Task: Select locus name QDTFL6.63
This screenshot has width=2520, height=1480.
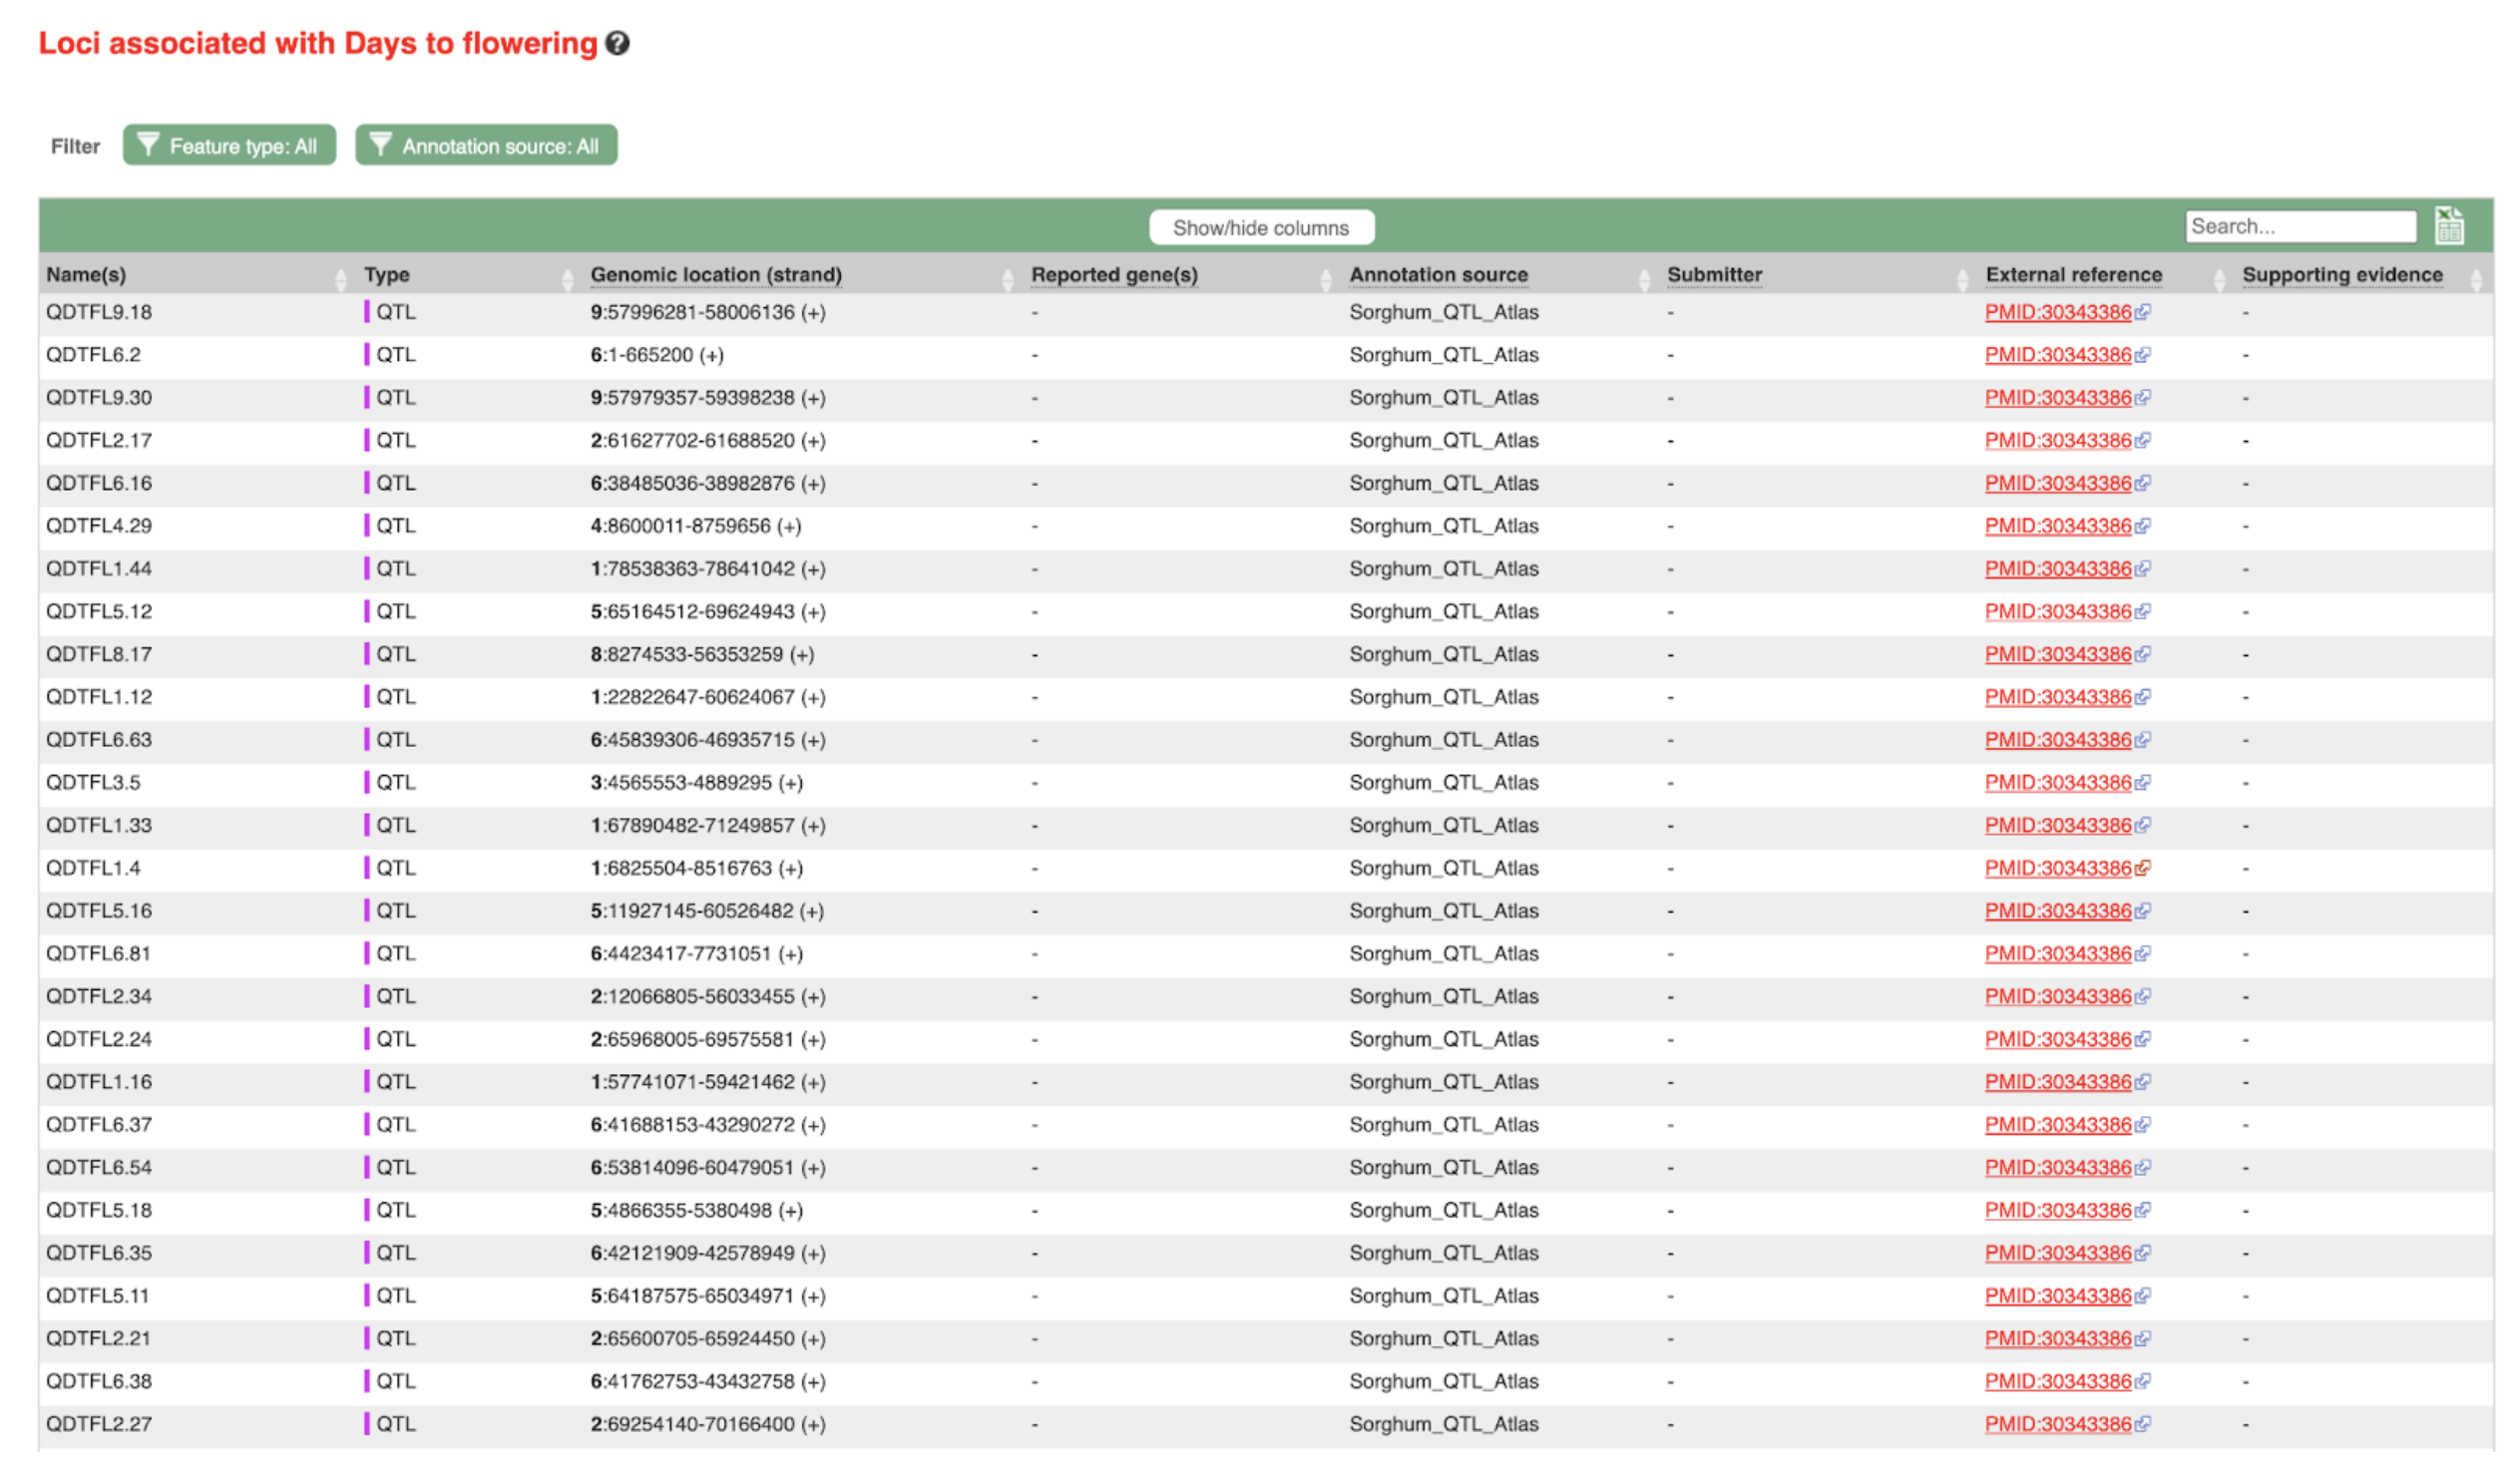Action: point(99,739)
